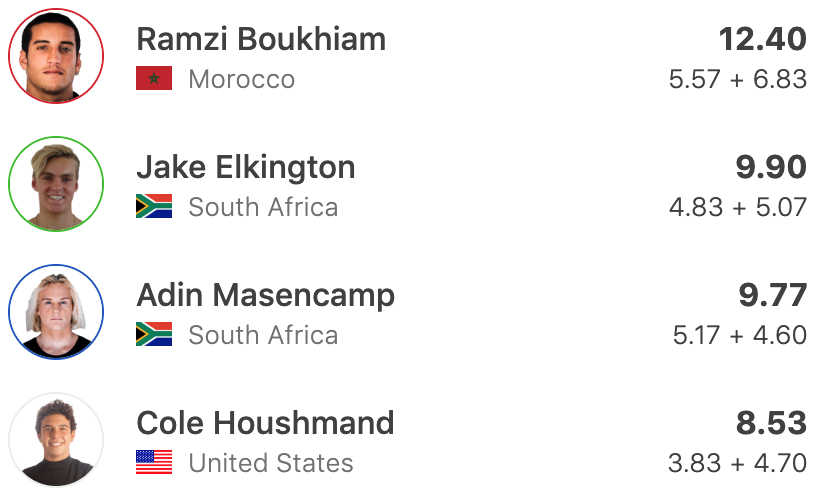Click wave scores 4.83 + 5.07
Image resolution: width=830 pixels, height=500 pixels.
738,207
